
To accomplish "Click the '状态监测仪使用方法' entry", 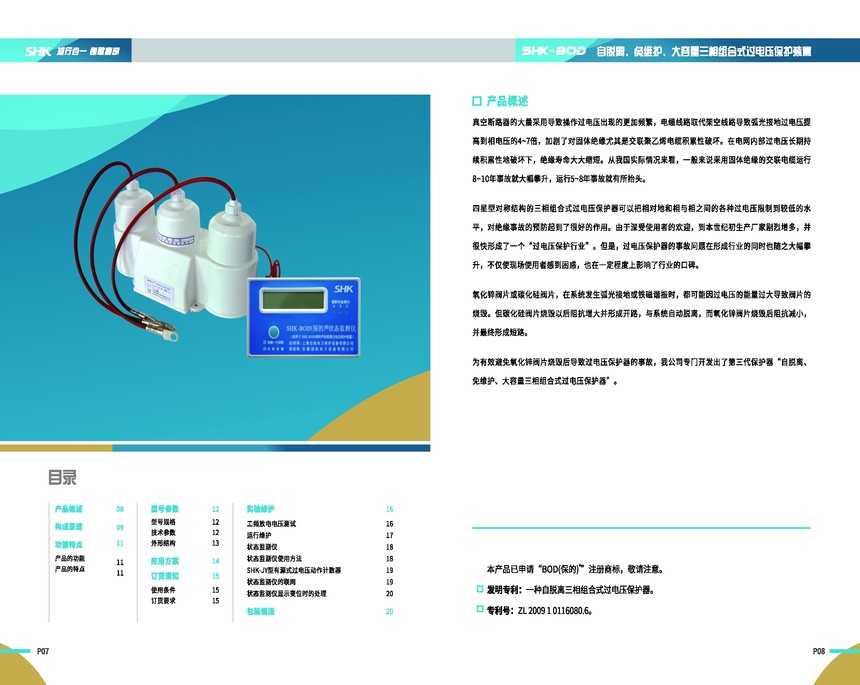I will pos(274,558).
